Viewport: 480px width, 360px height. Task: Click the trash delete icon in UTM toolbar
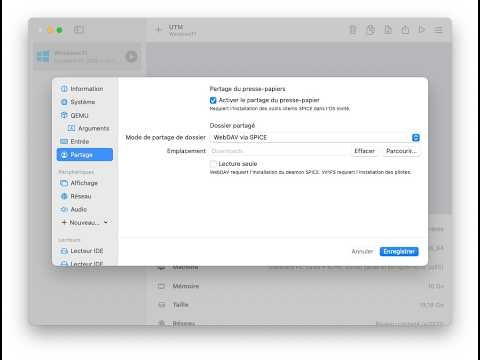pyautogui.click(x=353, y=30)
